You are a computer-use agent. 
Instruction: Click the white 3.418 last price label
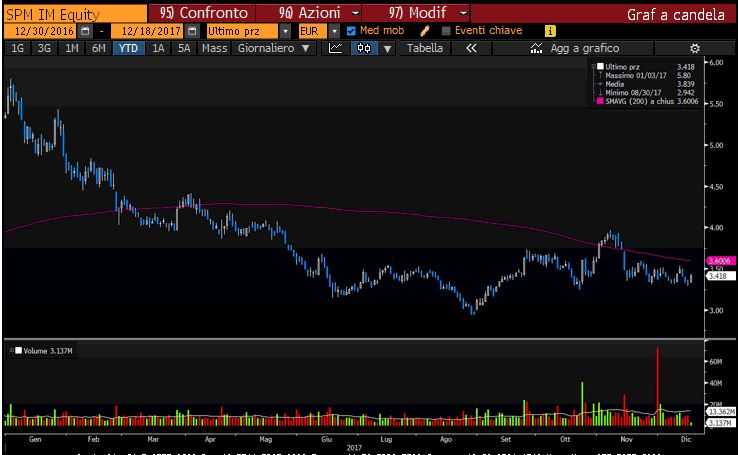pos(720,276)
